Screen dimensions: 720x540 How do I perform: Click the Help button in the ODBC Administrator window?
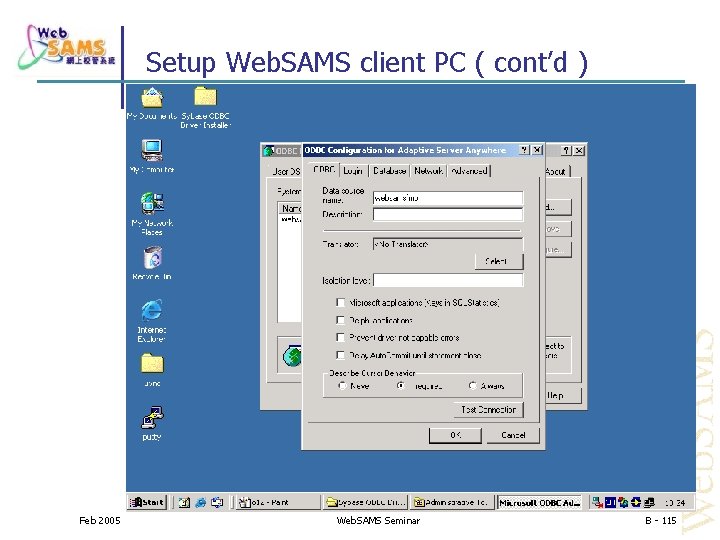[x=563, y=395]
